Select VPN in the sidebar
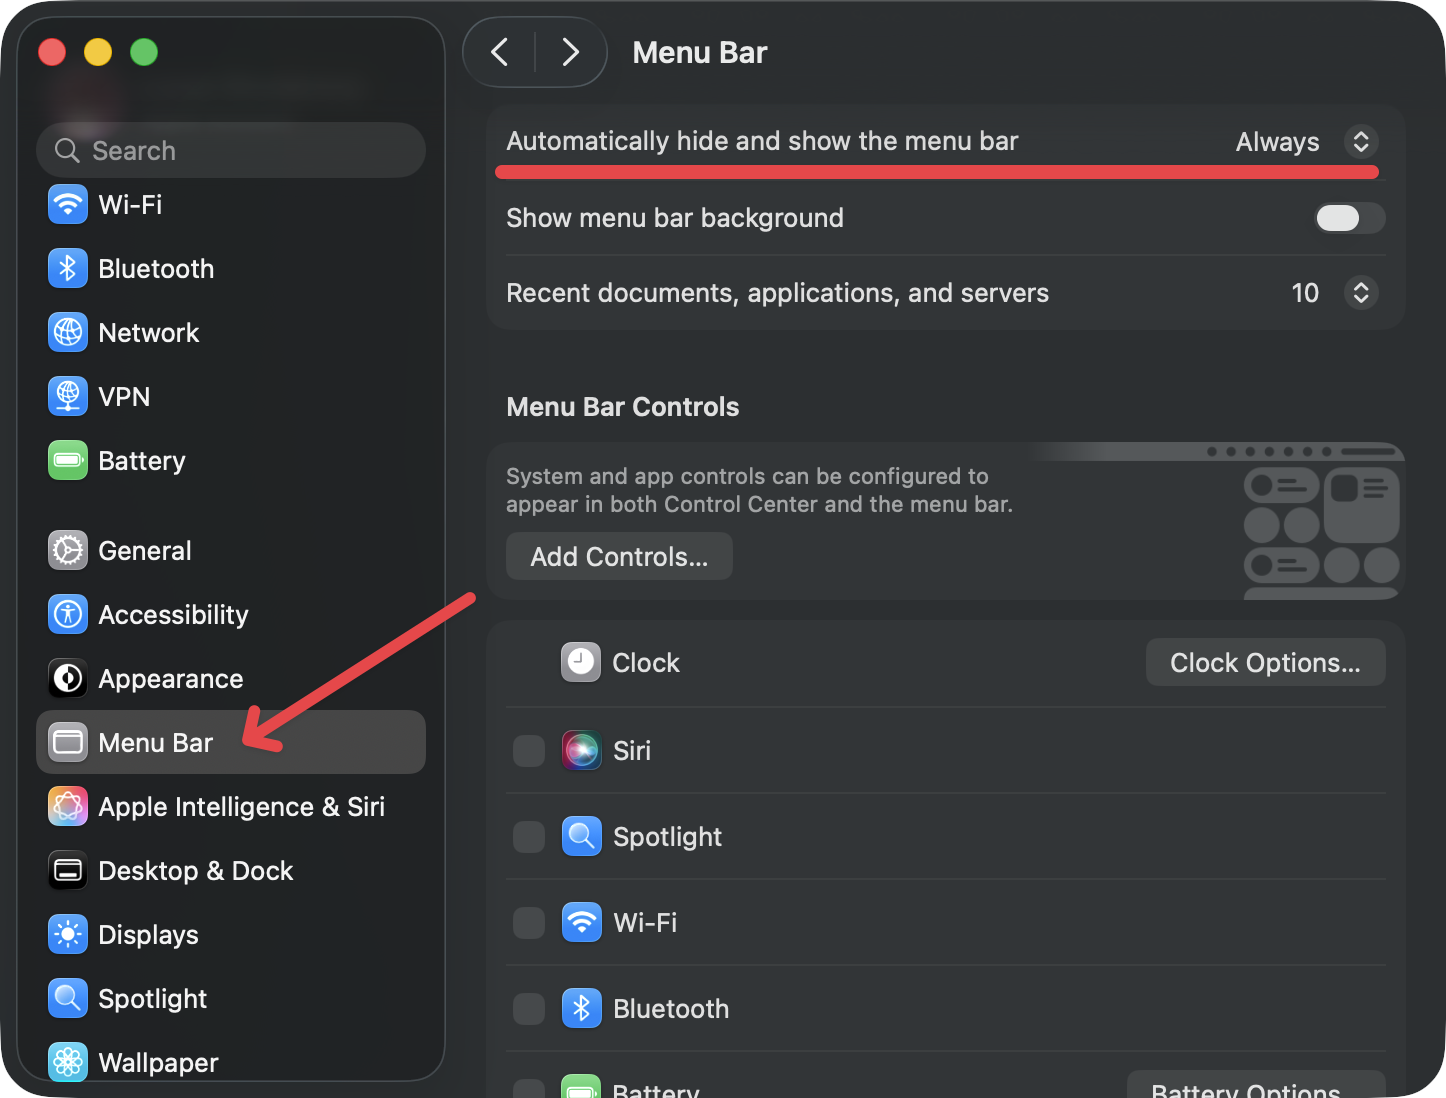Screen dimensions: 1446x1098 click(231, 397)
